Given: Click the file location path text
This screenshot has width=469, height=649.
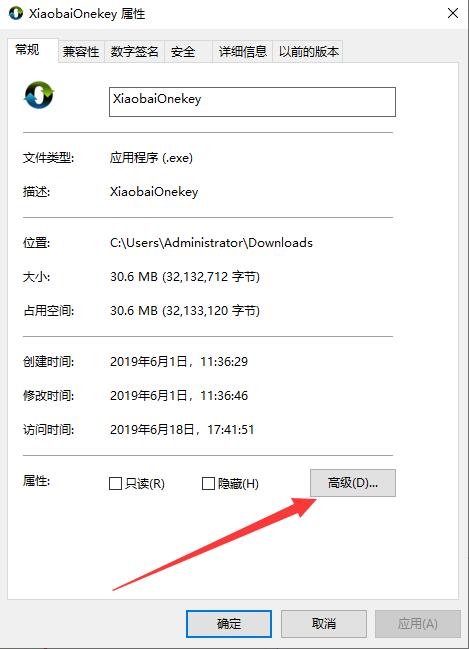Looking at the screenshot, I should (x=211, y=243).
